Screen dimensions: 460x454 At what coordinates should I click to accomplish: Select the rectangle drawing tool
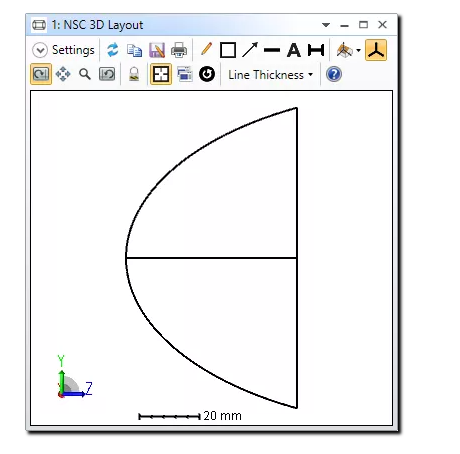pyautogui.click(x=228, y=50)
